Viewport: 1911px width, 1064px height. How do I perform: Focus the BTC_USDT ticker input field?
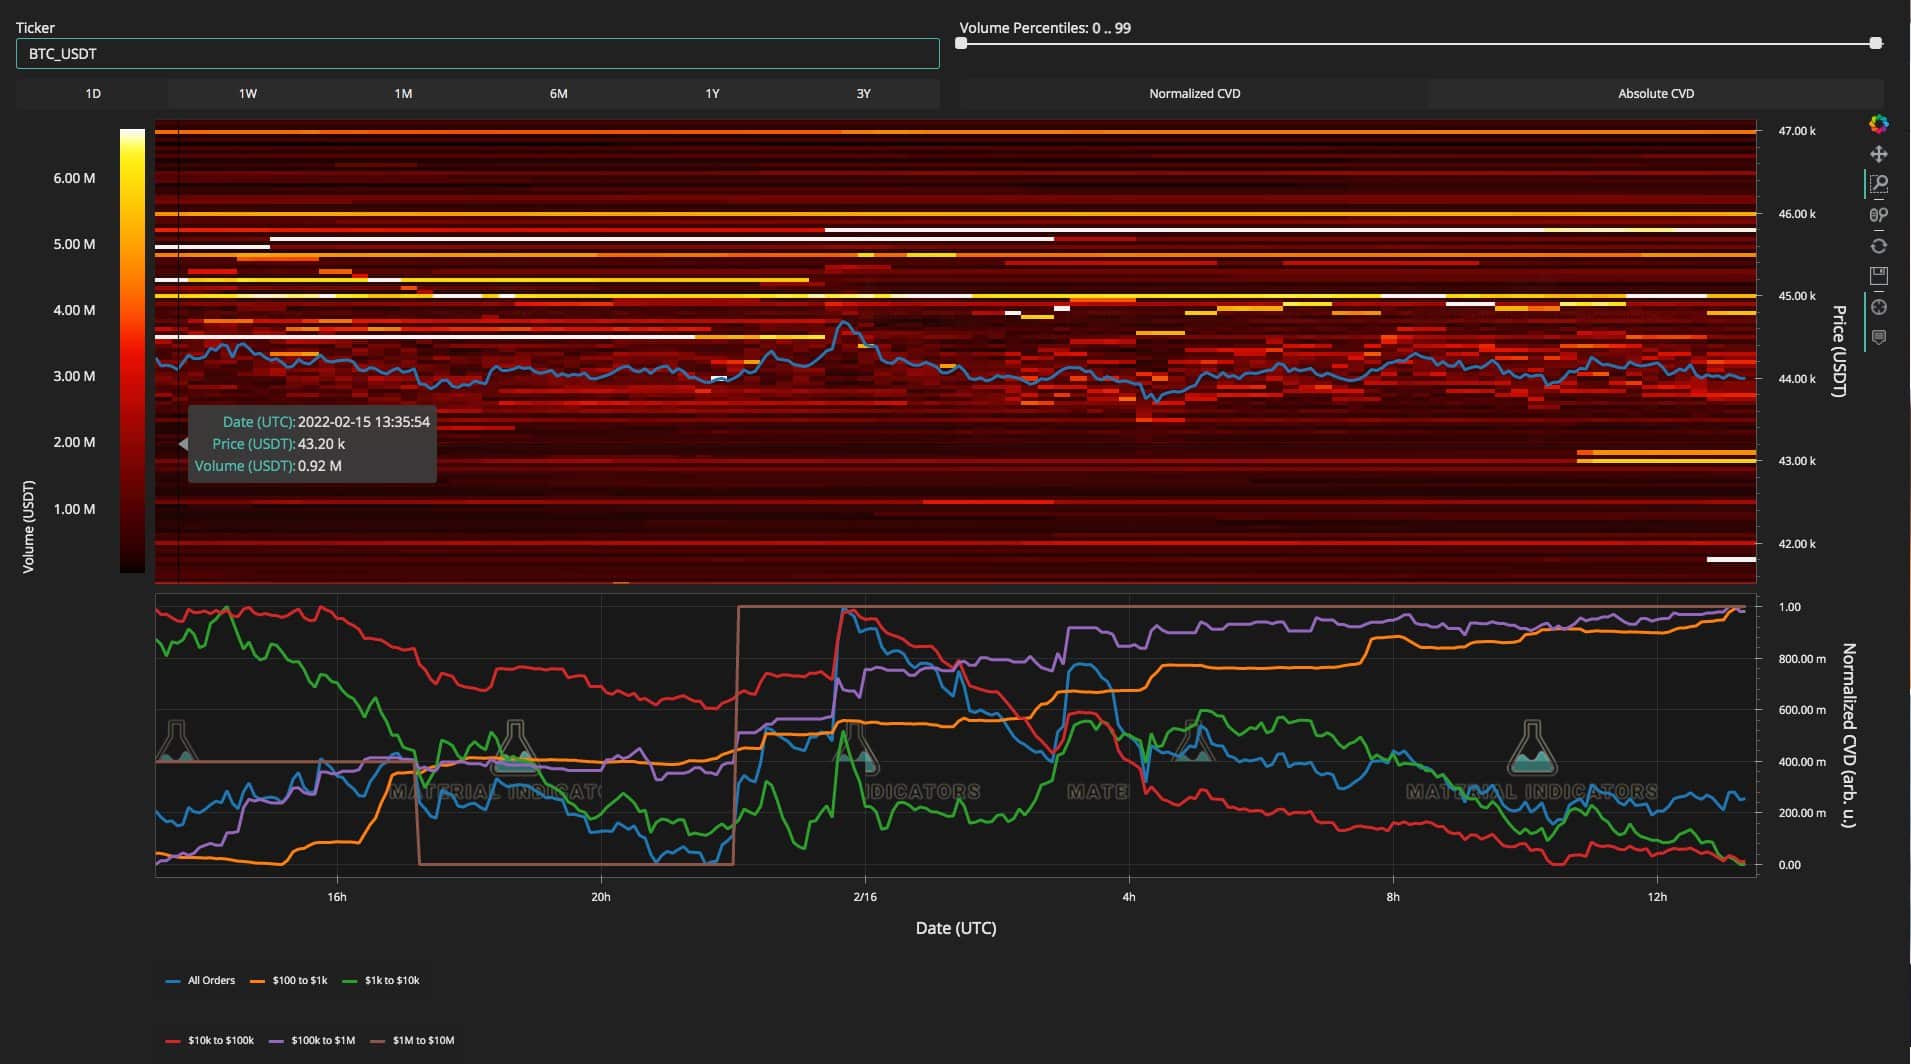coord(477,53)
